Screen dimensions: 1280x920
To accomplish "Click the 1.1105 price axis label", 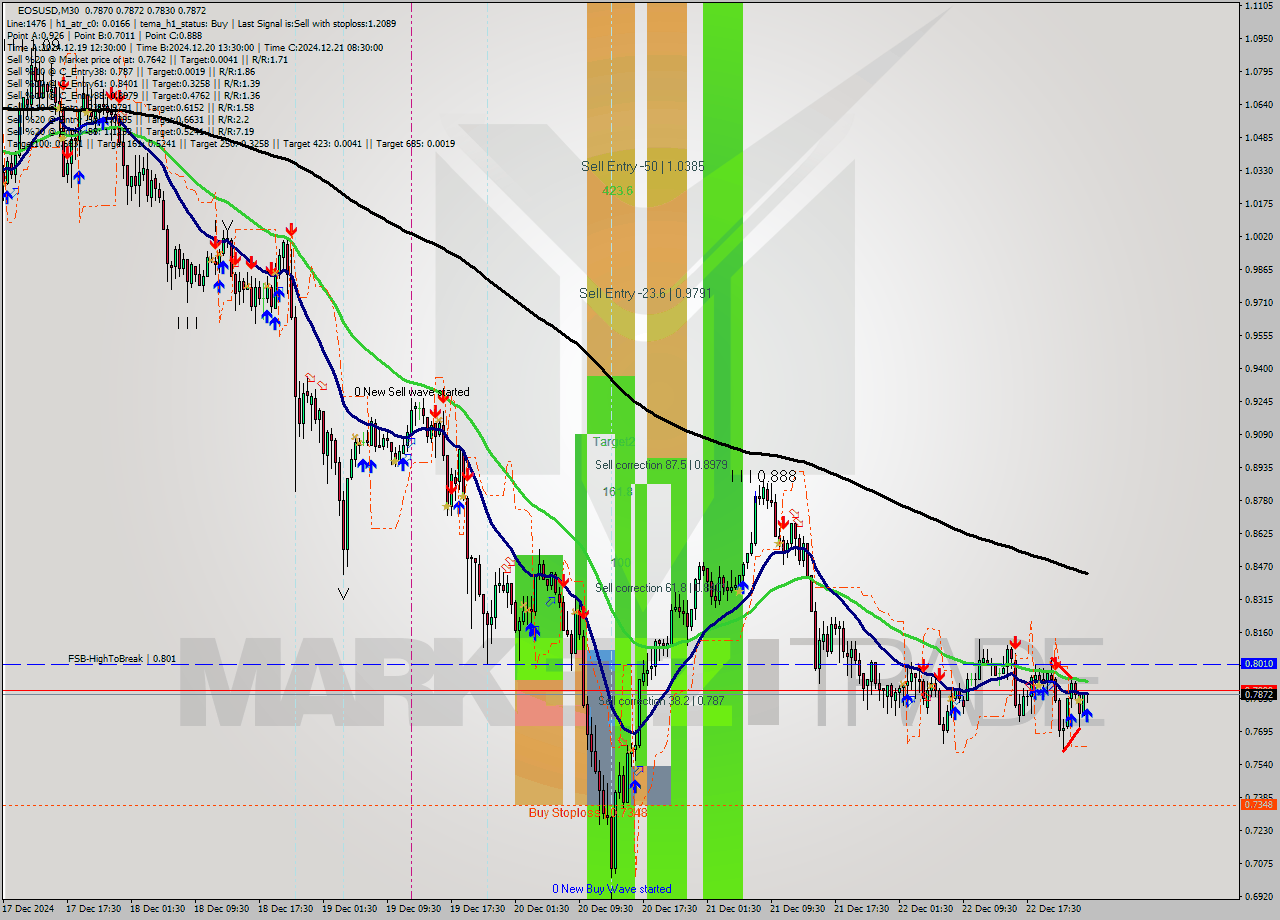I will 1258,6.
